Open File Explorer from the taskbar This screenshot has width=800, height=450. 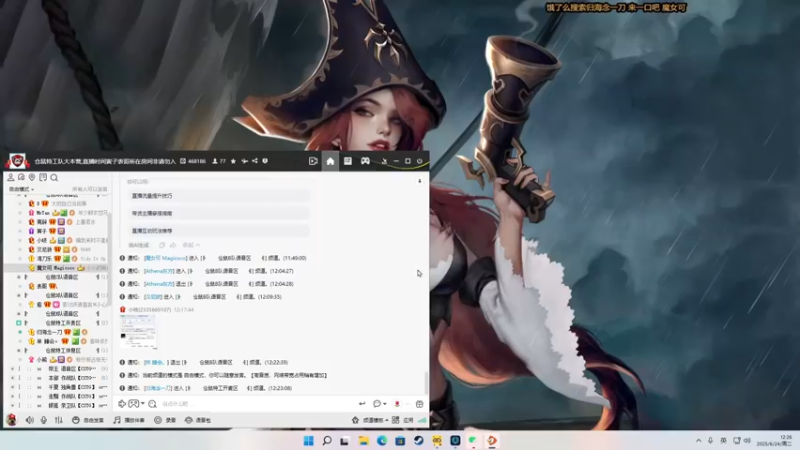coord(363,441)
